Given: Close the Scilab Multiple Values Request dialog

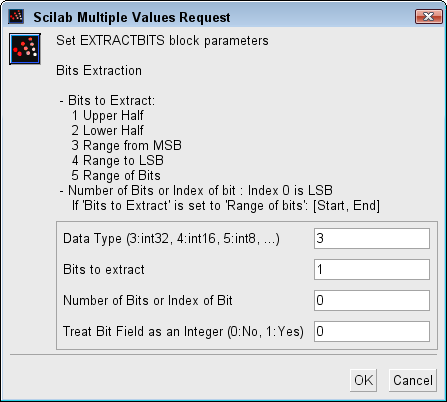Looking at the screenshot, I should click(428, 16).
